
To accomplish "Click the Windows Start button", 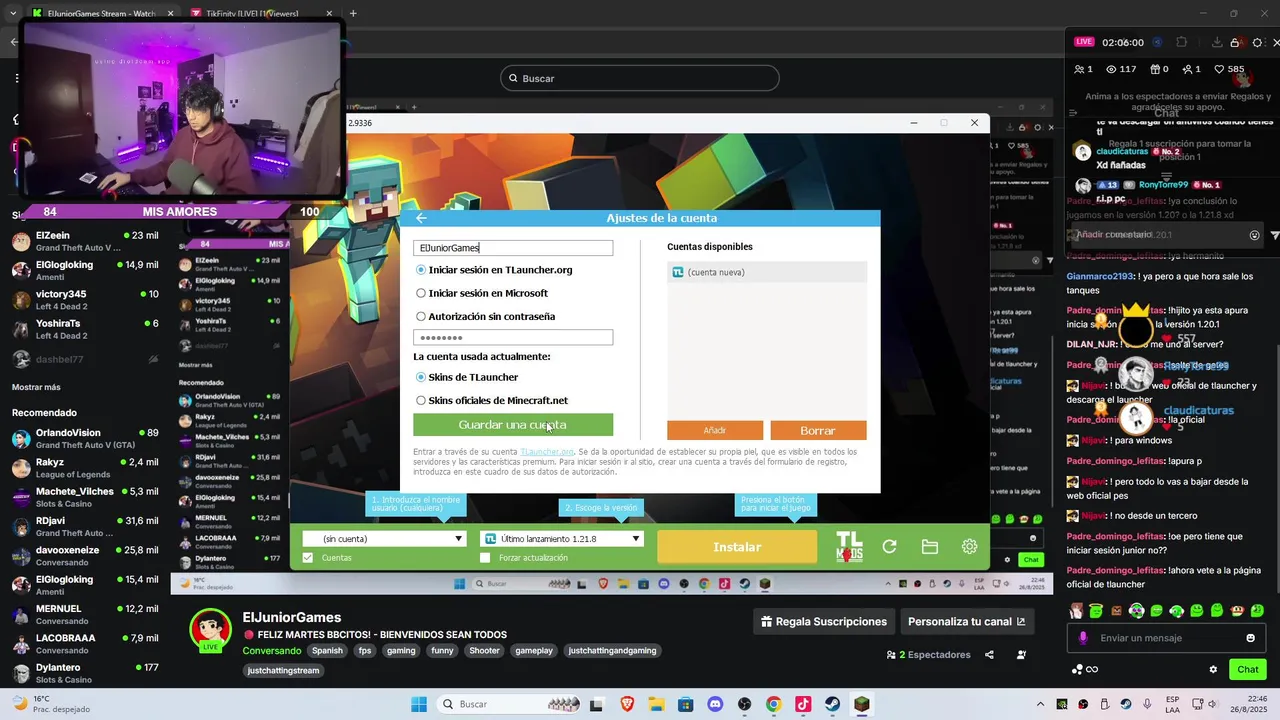I will pos(419,704).
